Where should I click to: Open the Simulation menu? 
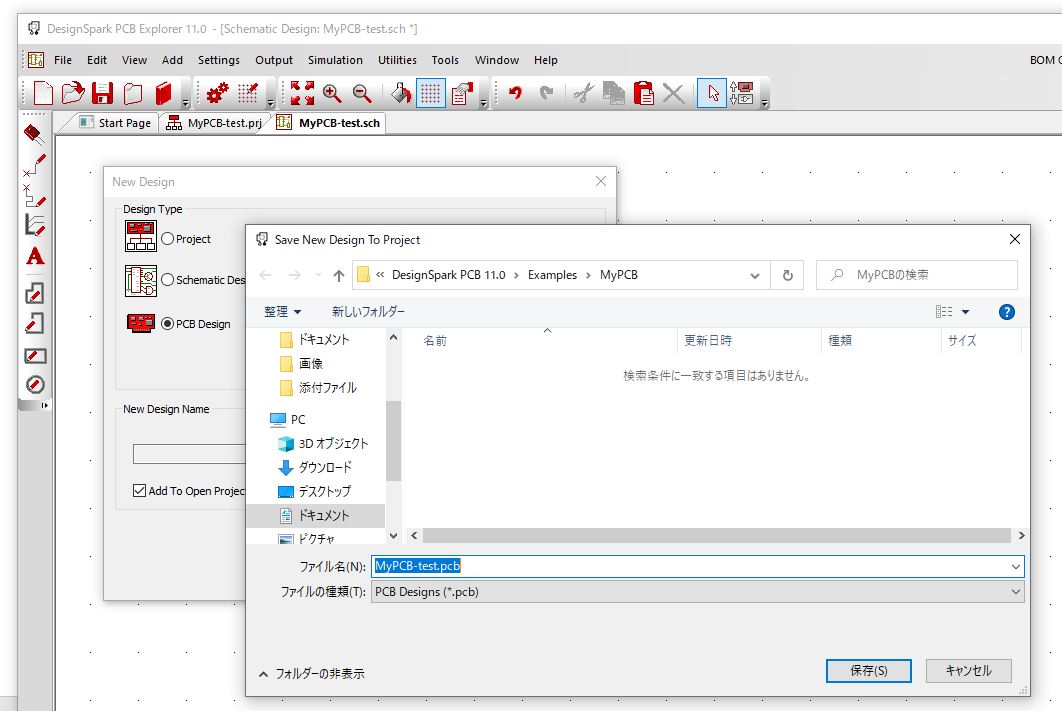(x=335, y=60)
